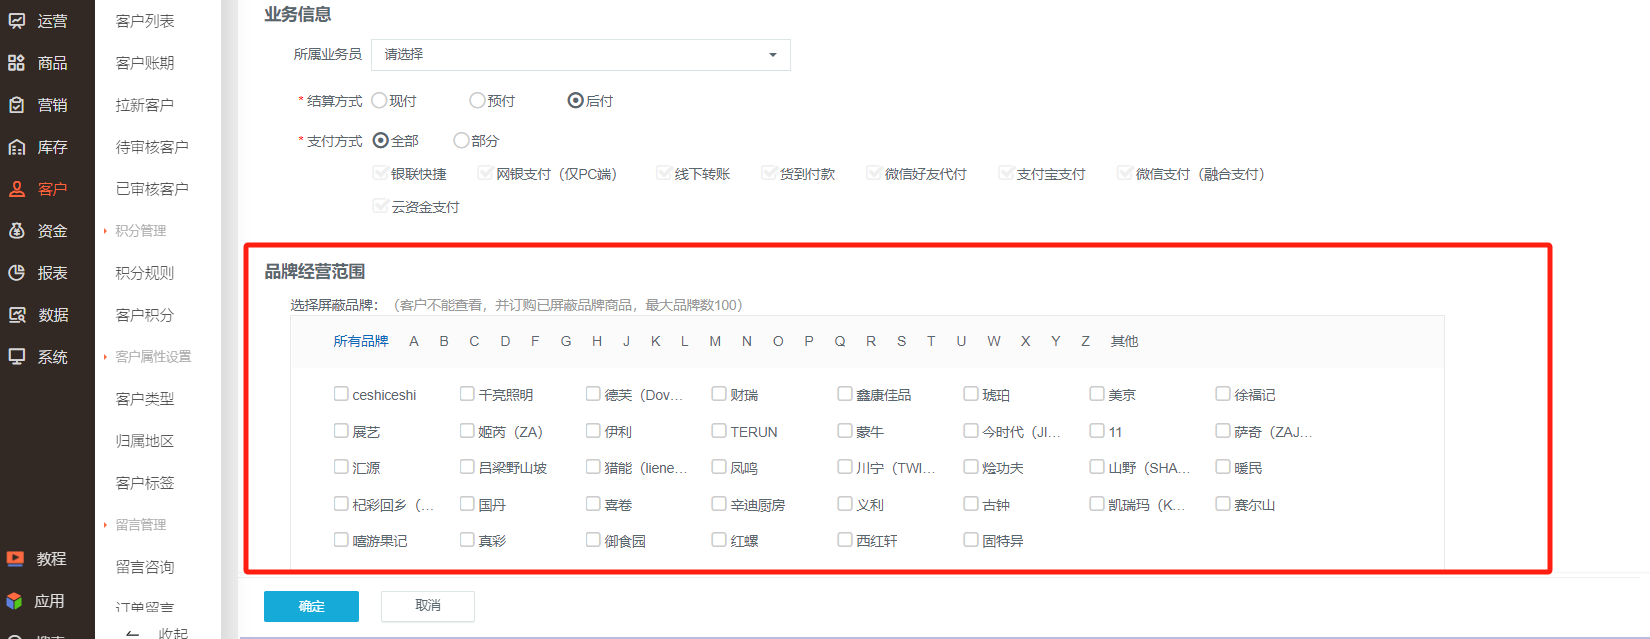Viewport: 1650px width, 639px height.
Task: Select 全部 payment method radio
Action: coord(380,140)
